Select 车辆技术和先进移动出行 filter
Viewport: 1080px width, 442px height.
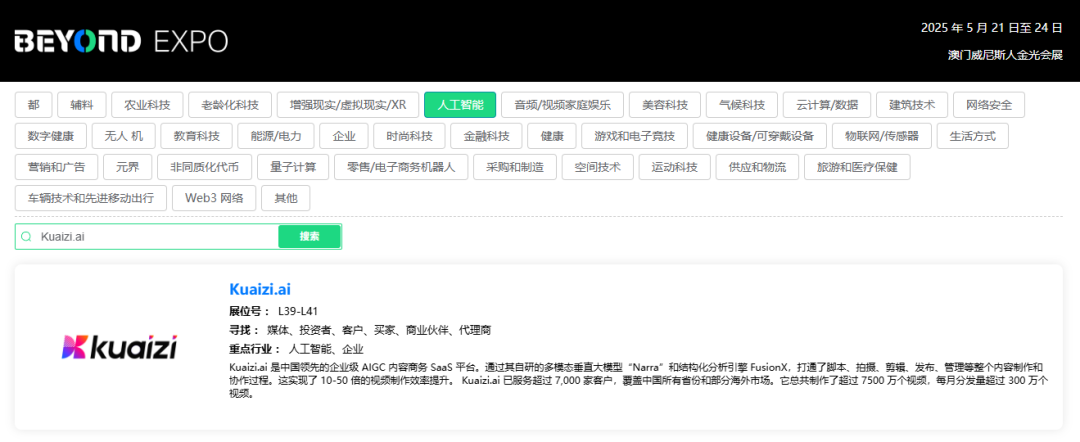pyautogui.click(x=91, y=198)
